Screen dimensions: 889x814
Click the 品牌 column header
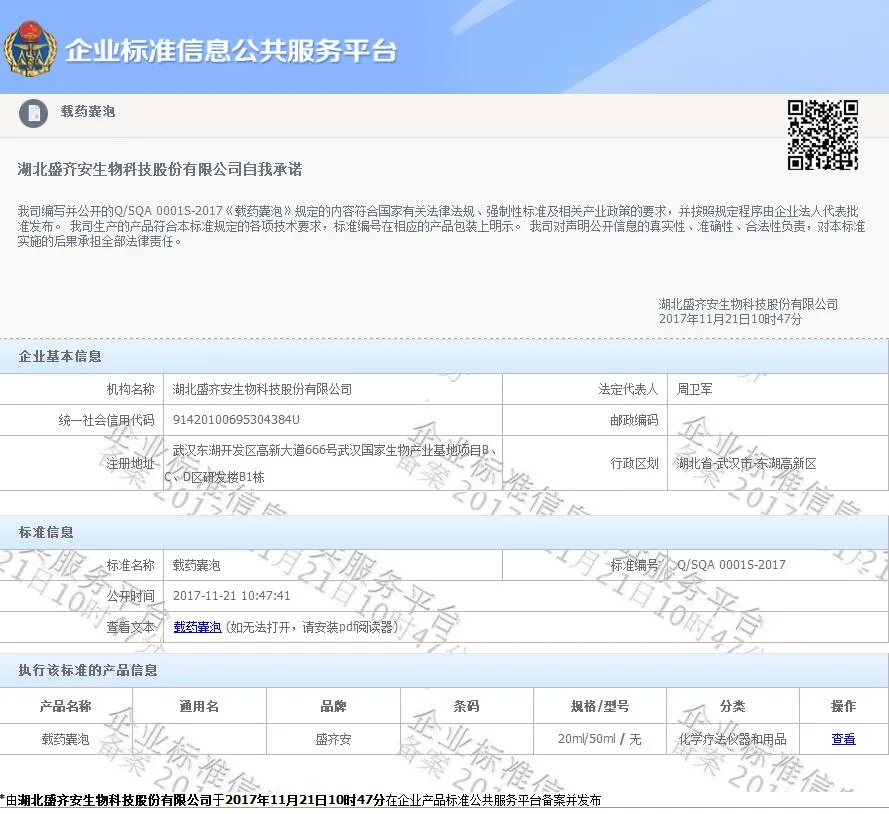[x=333, y=706]
